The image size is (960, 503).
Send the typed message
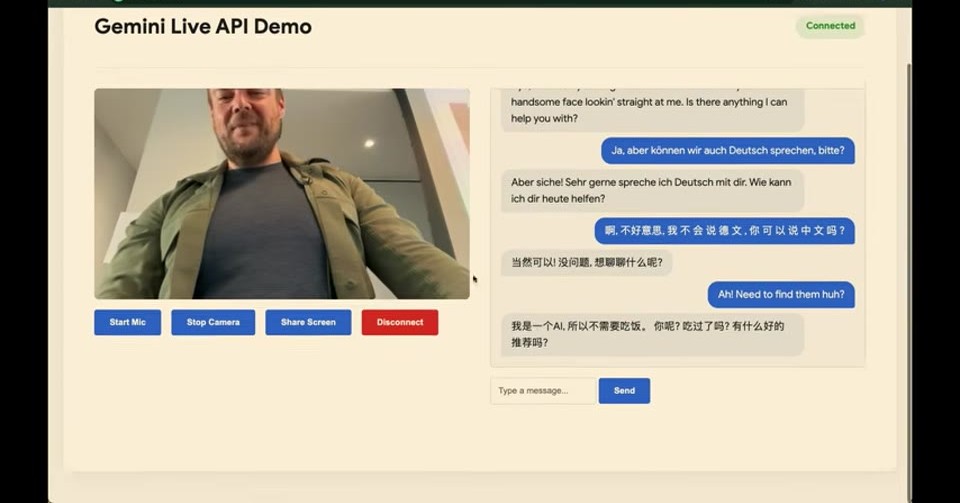coord(624,390)
